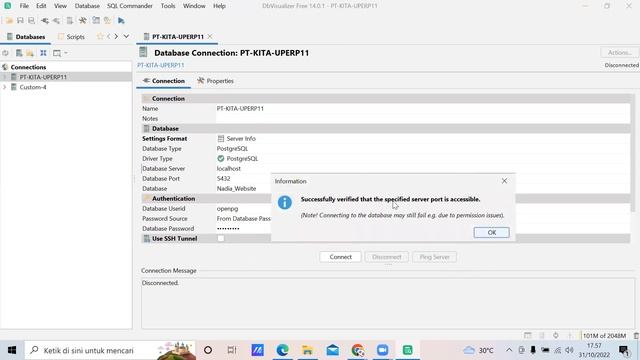Open File Explorer from the taskbar
The height and width of the screenshot is (360, 640).
[x=307, y=350]
